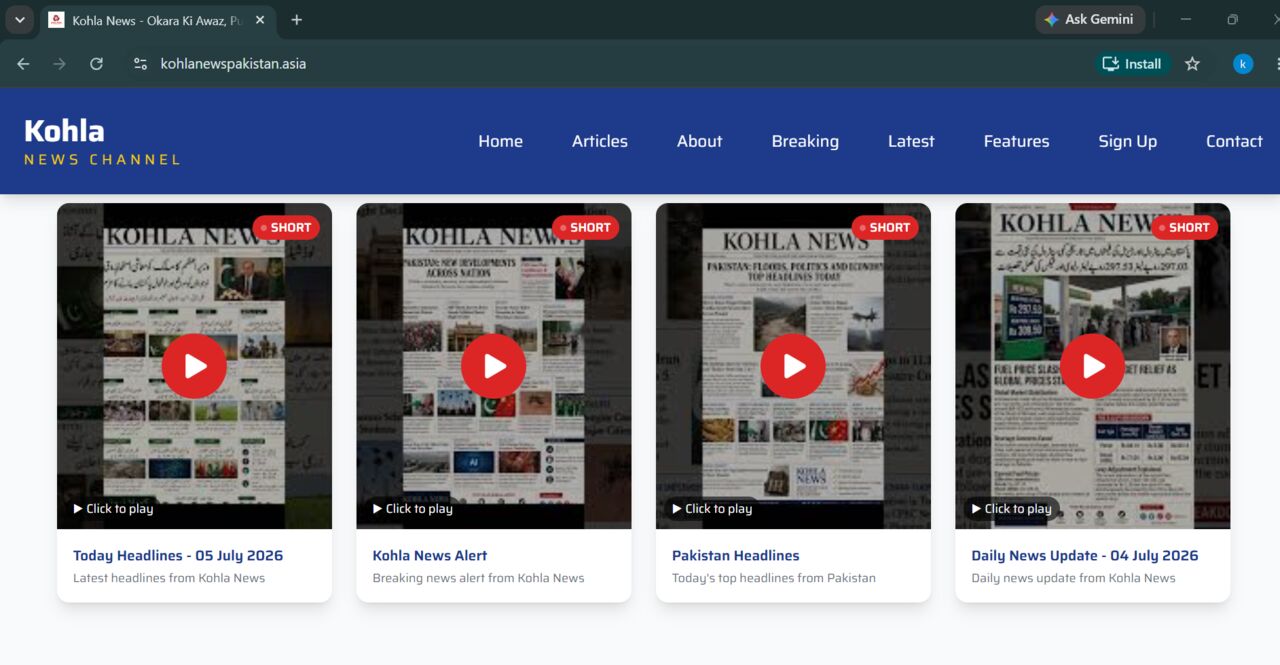Click the SHORT badge on Daily News Update card
This screenshot has width=1280, height=665.
click(1184, 227)
